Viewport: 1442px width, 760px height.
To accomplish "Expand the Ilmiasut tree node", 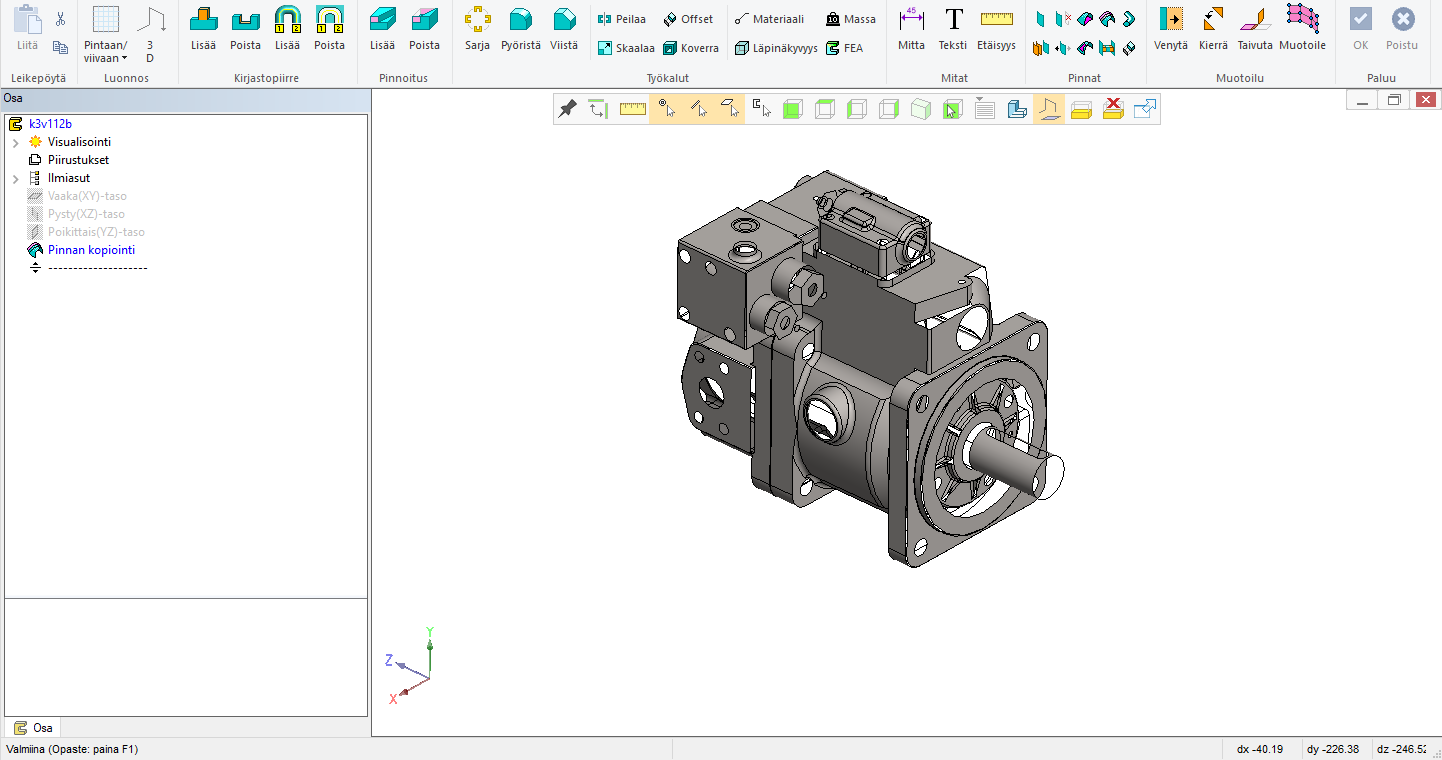I will pos(16,179).
